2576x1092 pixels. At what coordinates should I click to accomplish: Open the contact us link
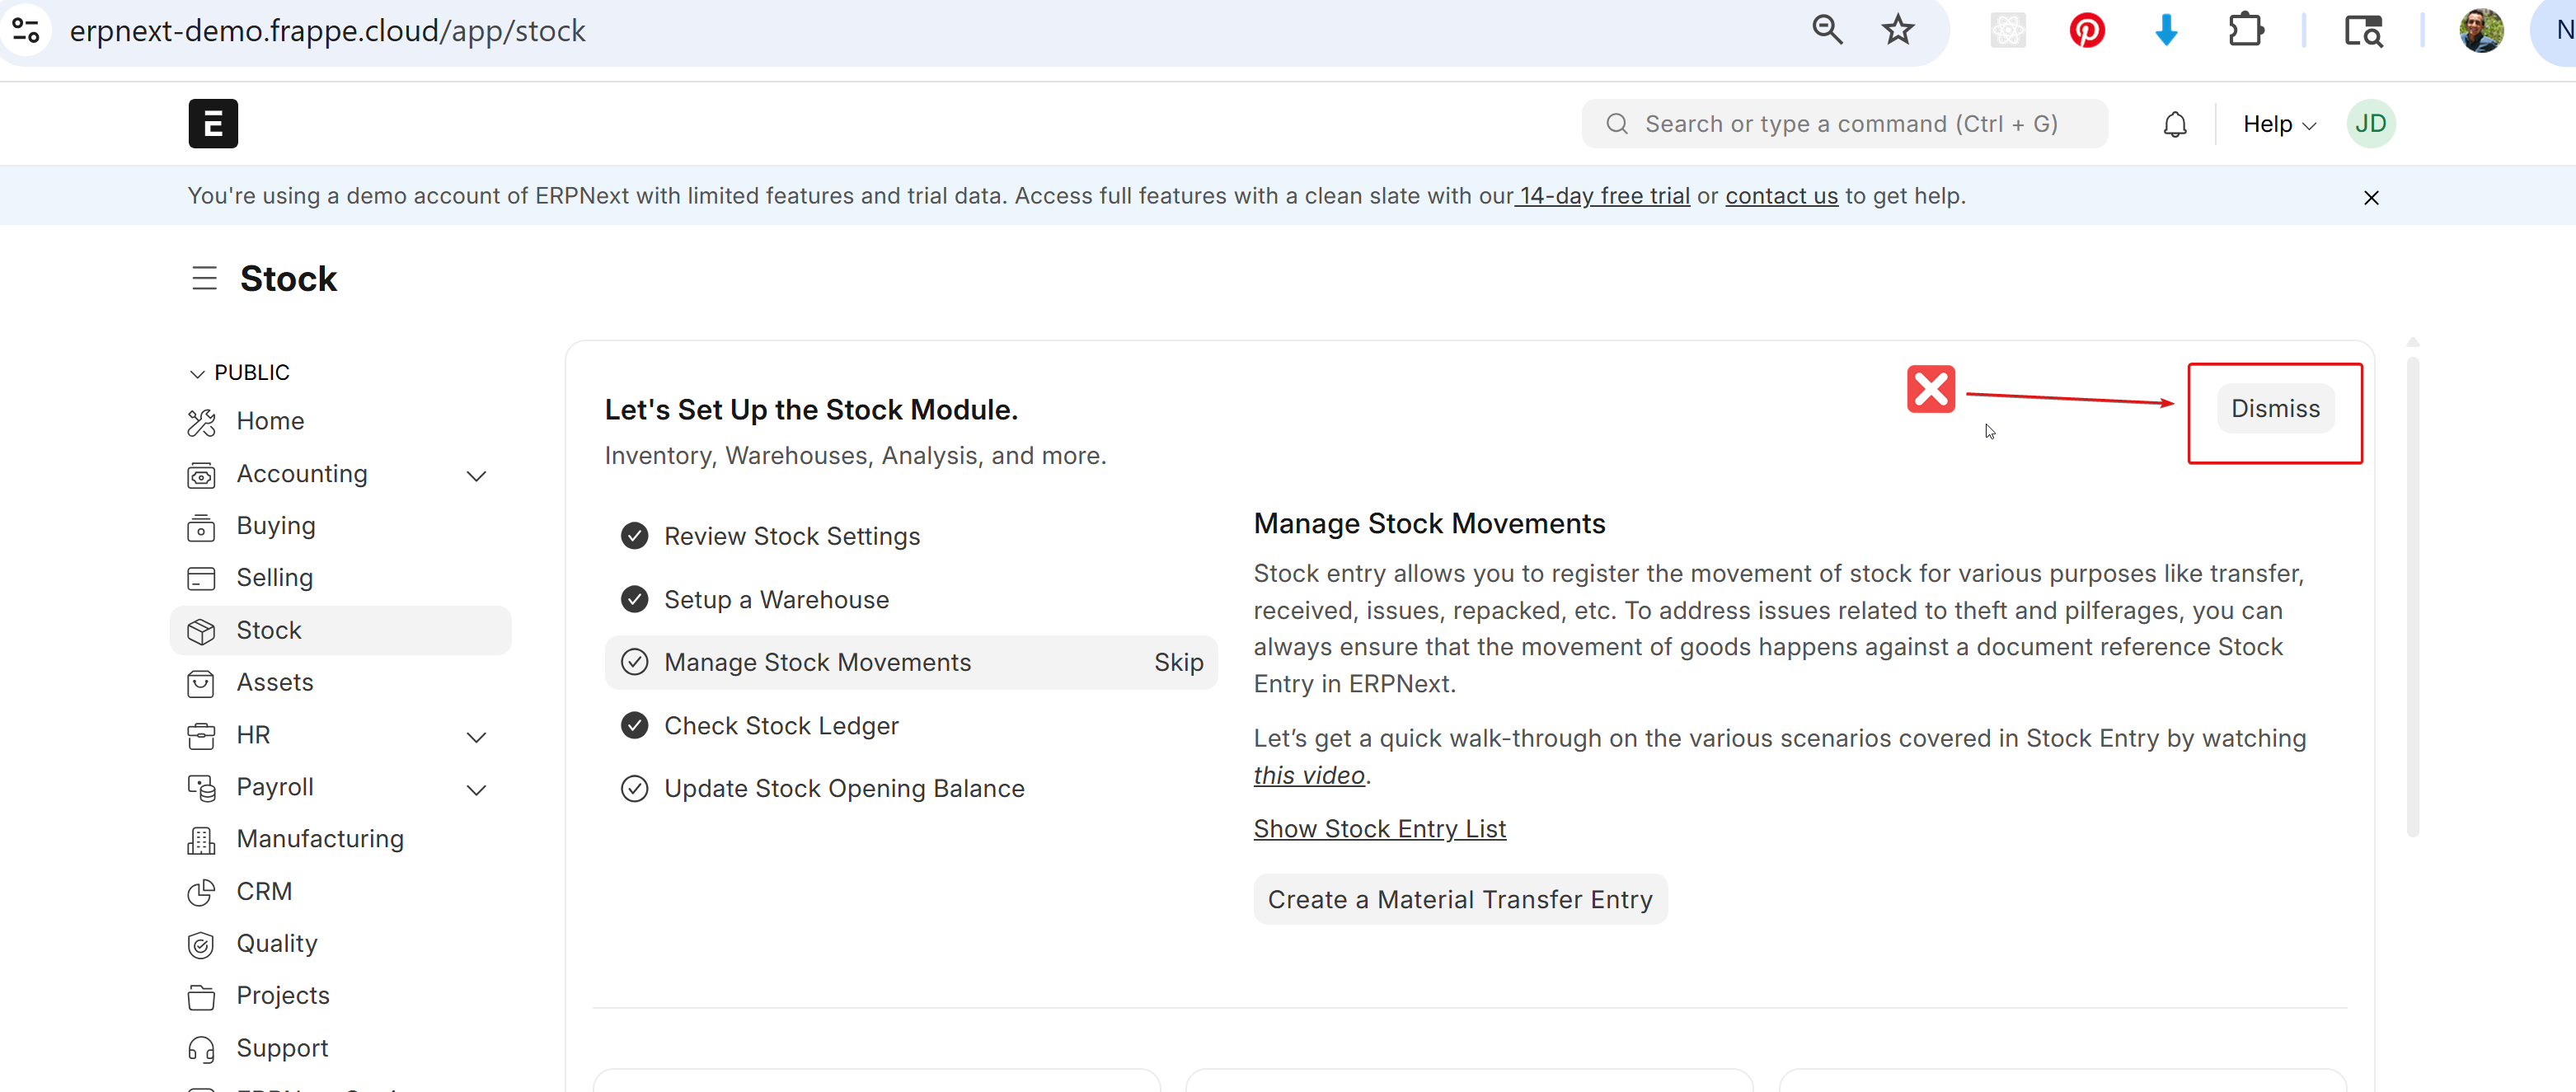pyautogui.click(x=1781, y=196)
